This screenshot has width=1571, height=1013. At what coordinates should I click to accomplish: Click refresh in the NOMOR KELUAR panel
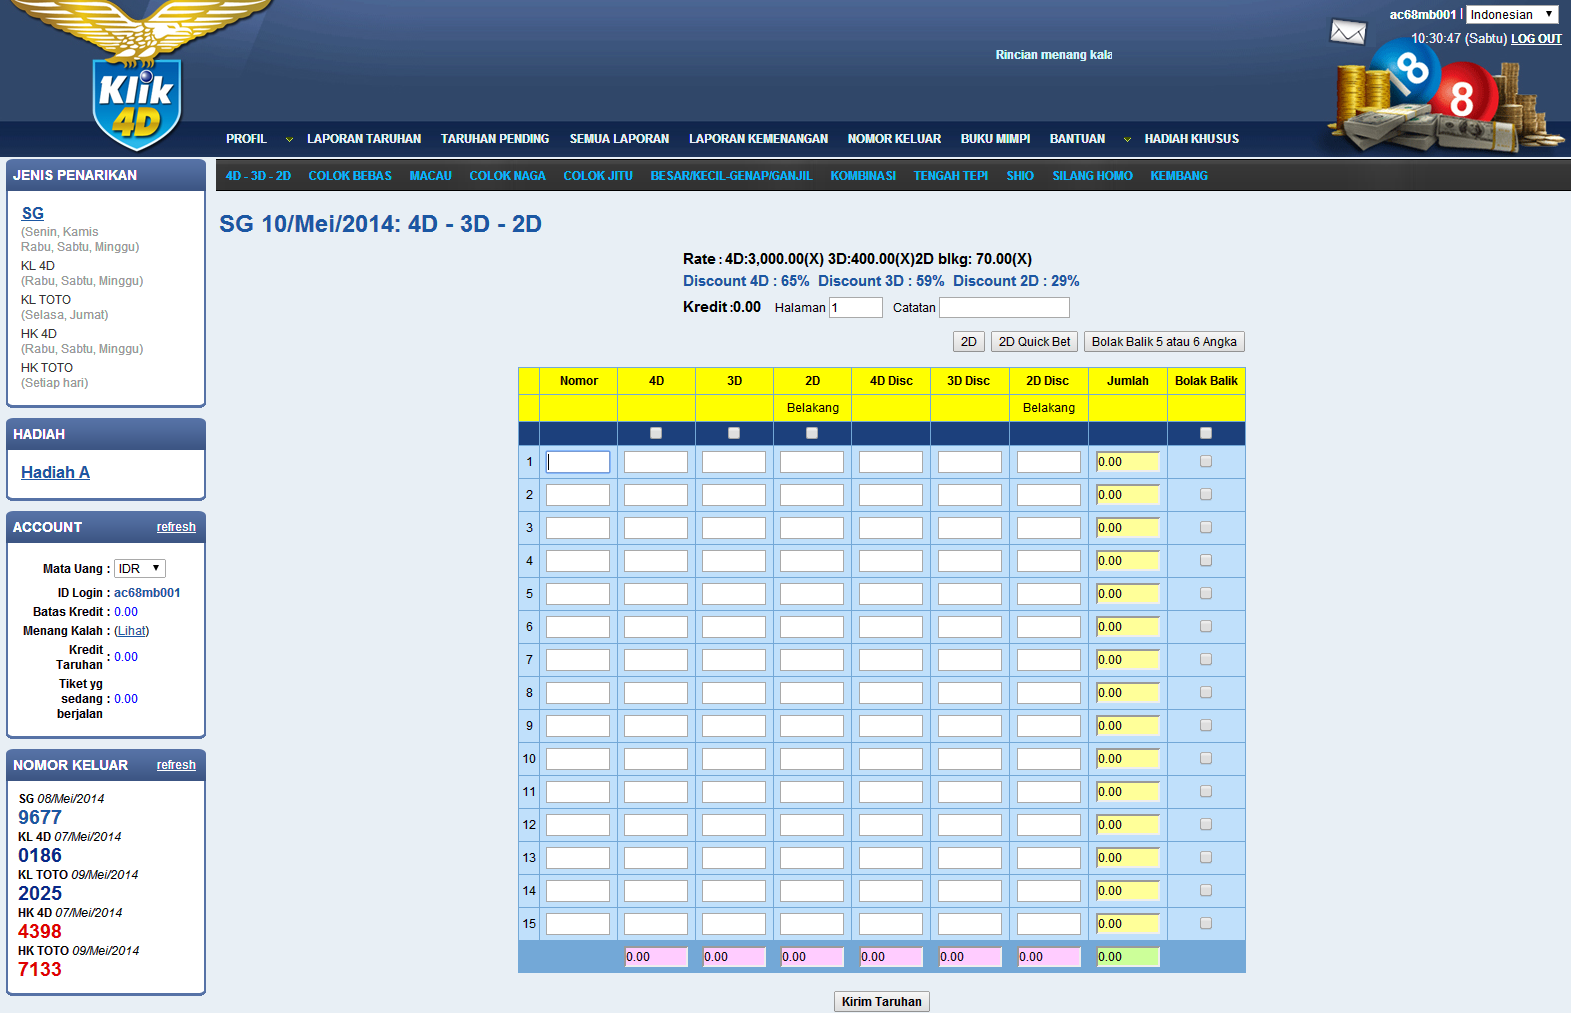click(x=176, y=765)
